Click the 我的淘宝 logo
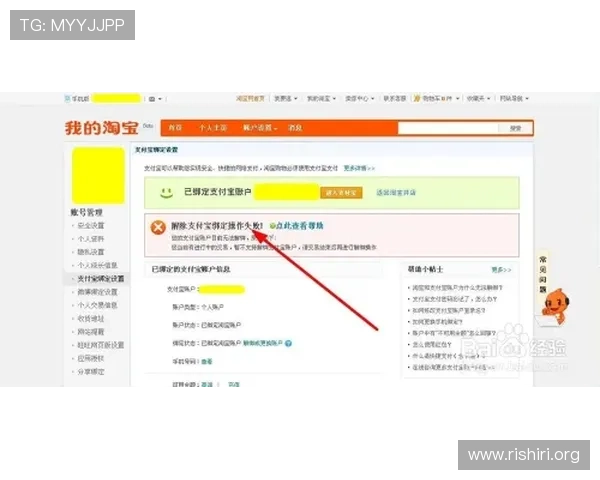This screenshot has height=480, width=600. click(x=101, y=128)
